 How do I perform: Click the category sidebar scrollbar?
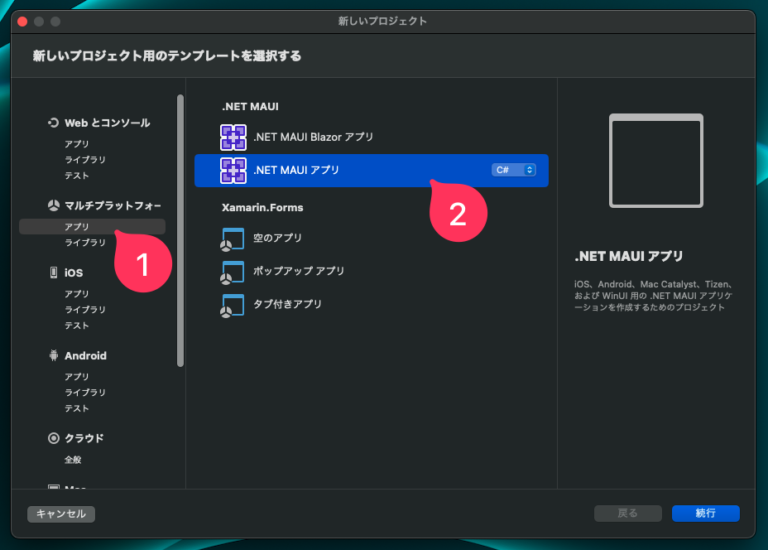(x=180, y=231)
